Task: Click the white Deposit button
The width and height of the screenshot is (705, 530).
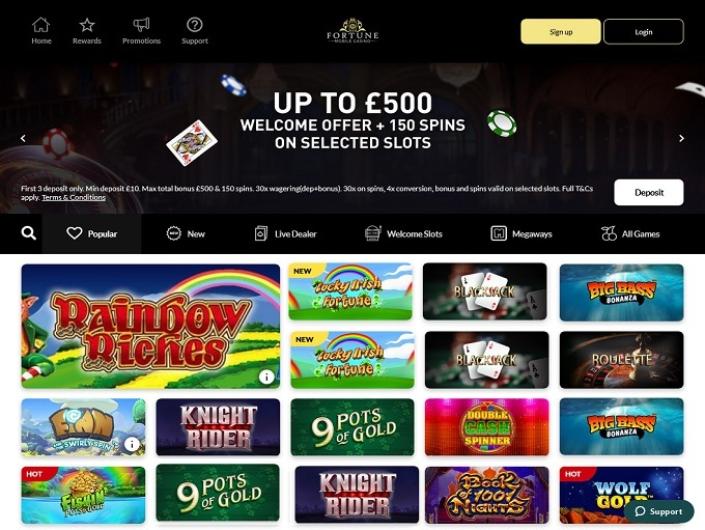Action: (x=649, y=192)
